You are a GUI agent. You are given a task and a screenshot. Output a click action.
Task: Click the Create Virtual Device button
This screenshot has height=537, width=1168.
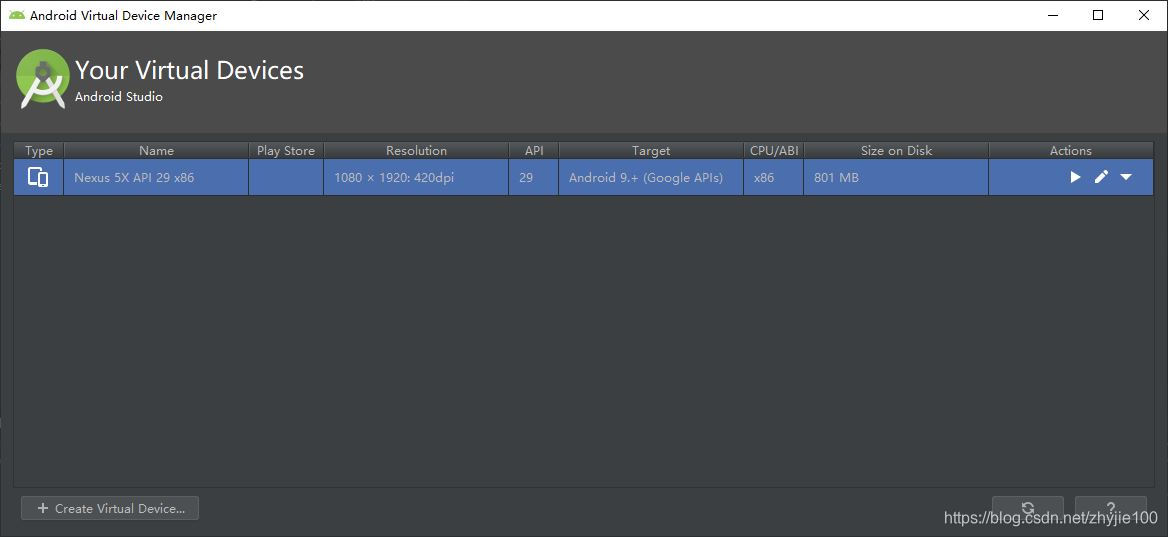pyautogui.click(x=110, y=508)
